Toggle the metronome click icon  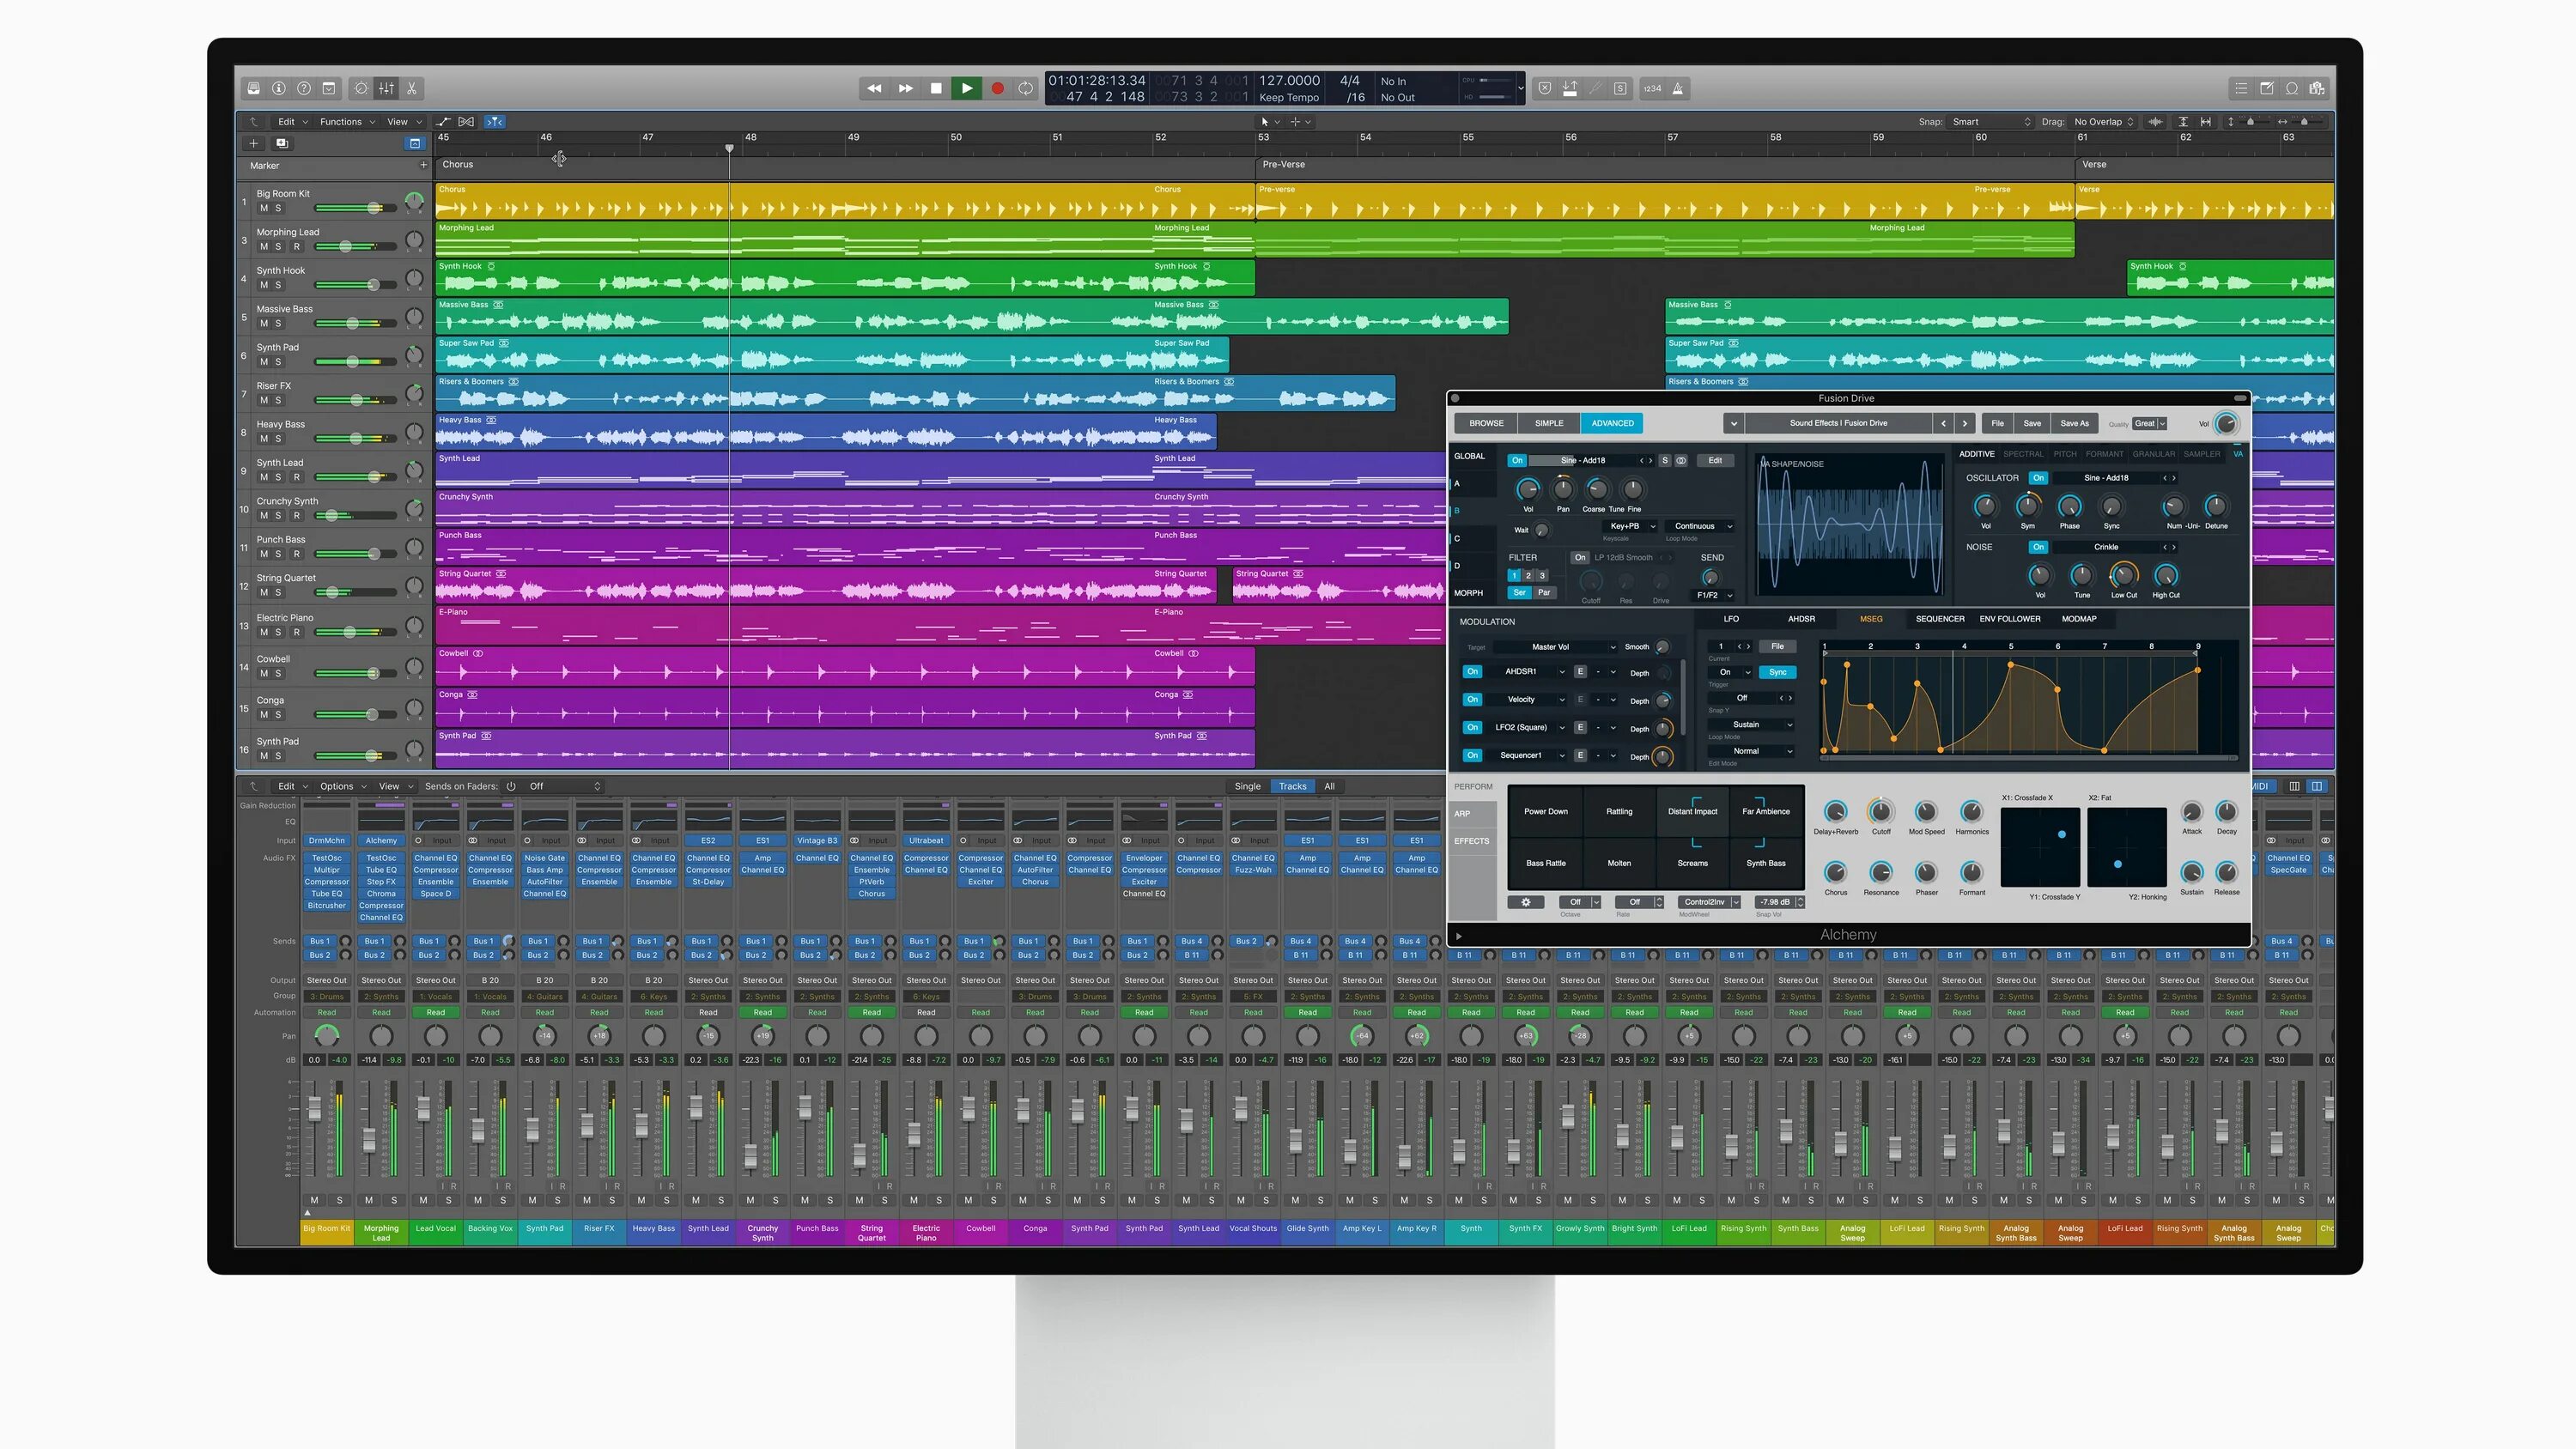[1678, 88]
